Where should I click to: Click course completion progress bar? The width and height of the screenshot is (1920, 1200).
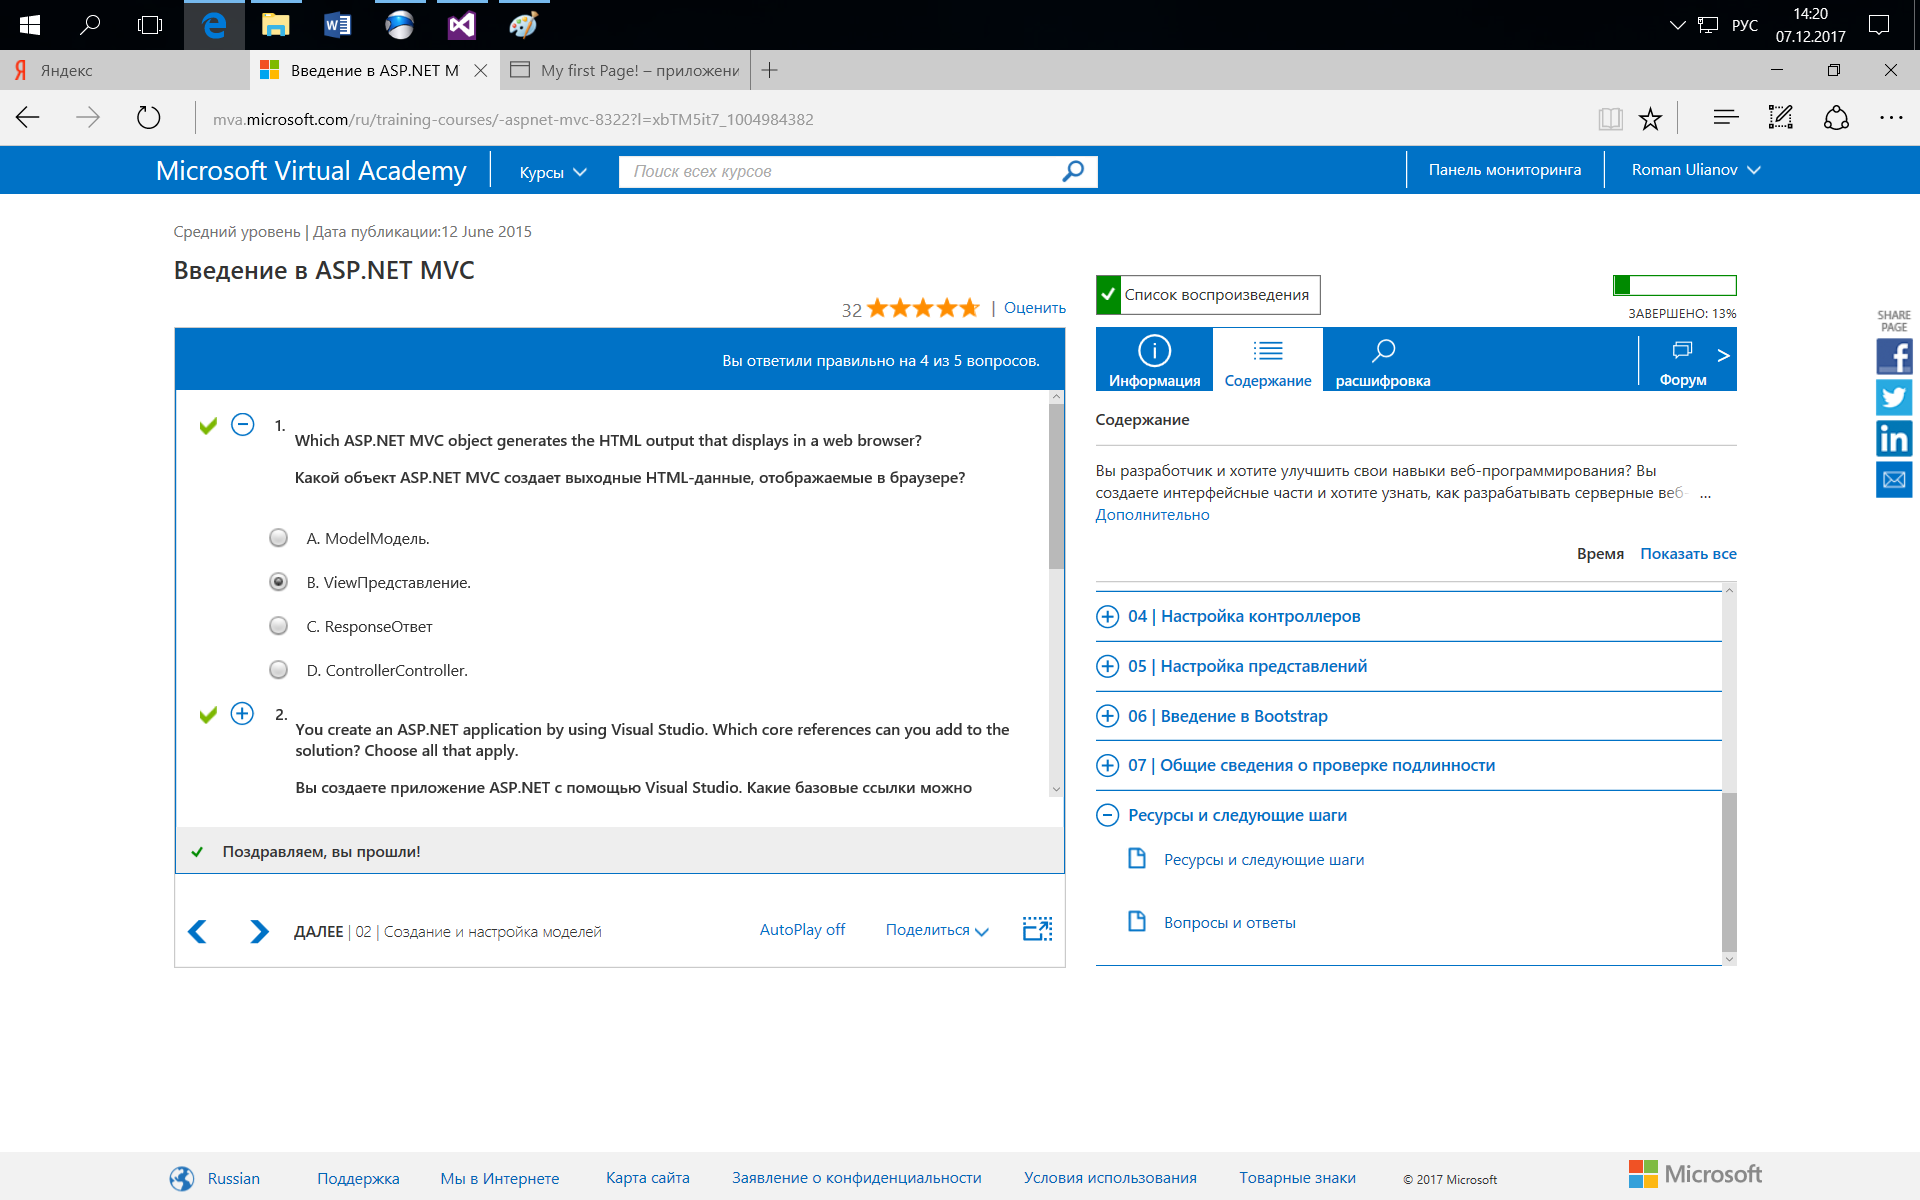[x=1675, y=286]
